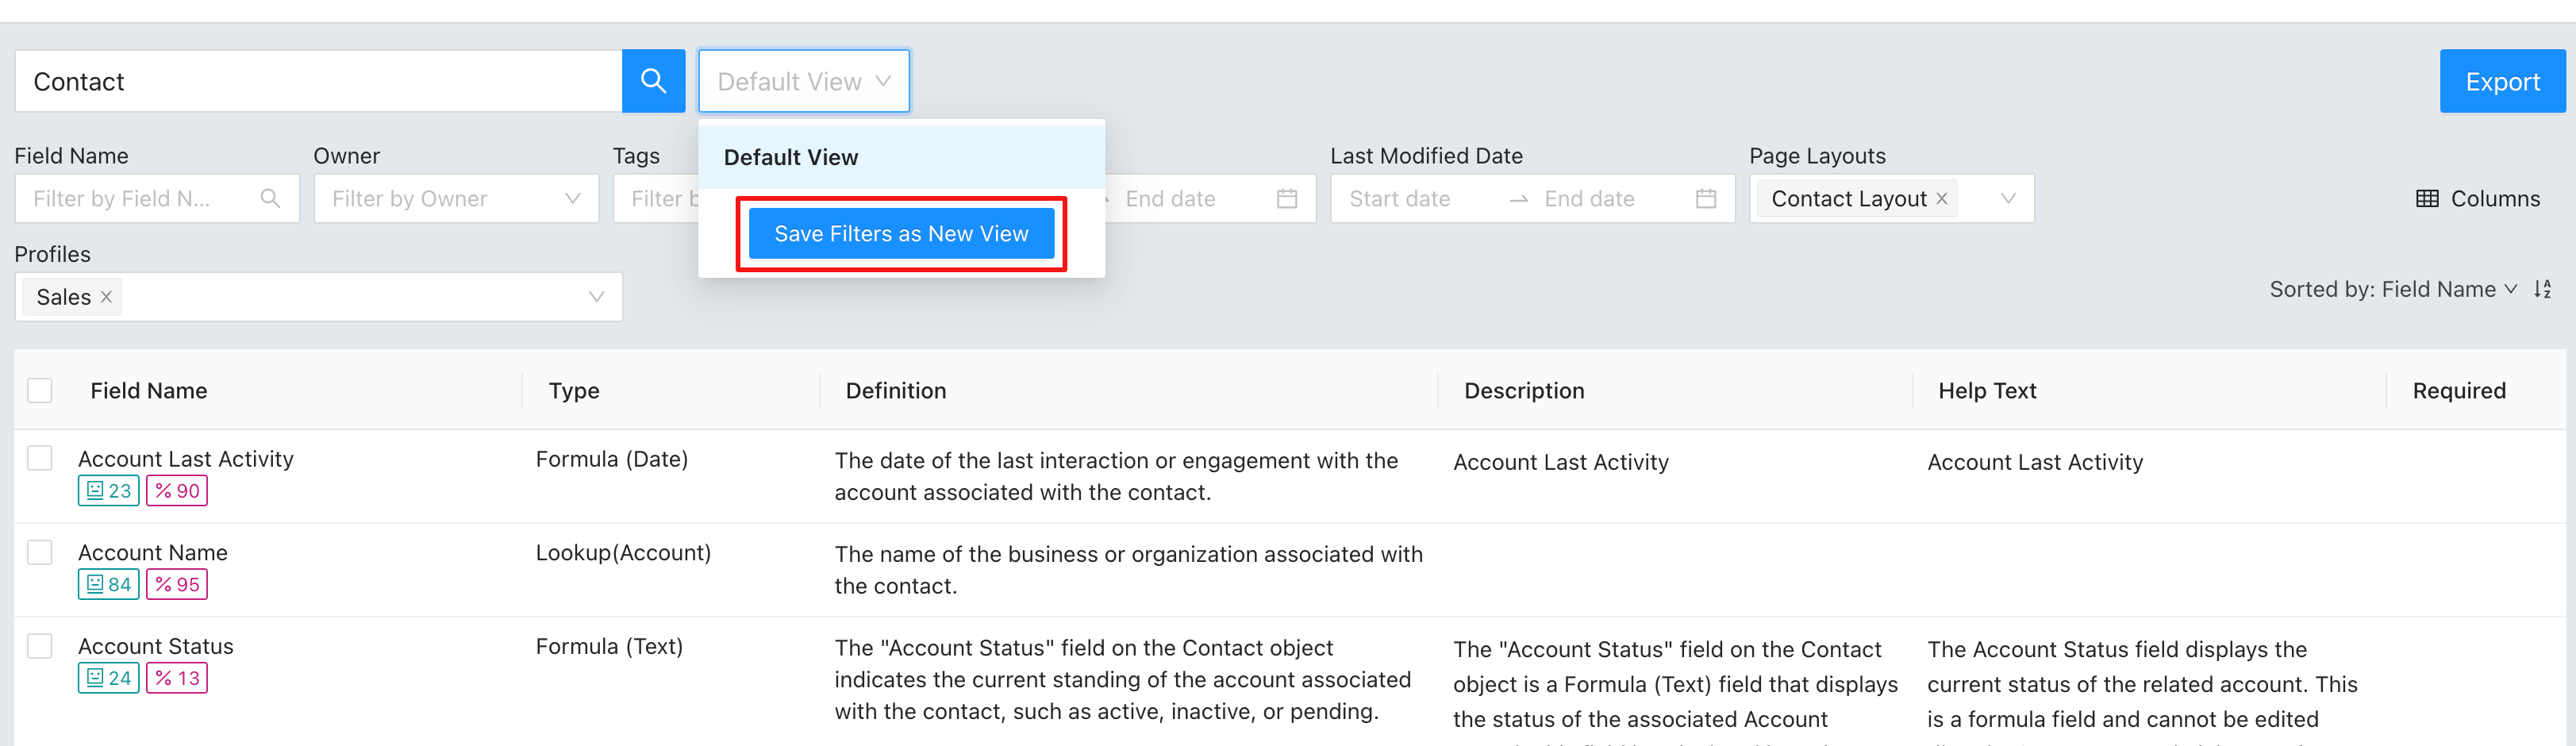Toggle the sort direction icon
Screen dimensions: 2576x746
coord(2543,289)
